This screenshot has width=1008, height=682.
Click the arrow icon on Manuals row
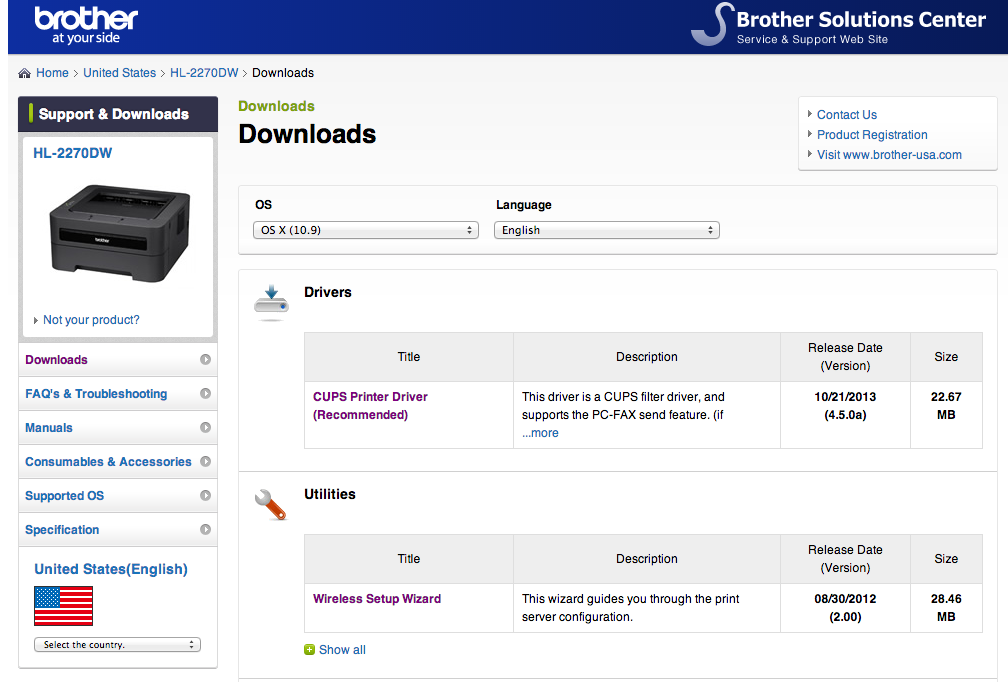(x=205, y=427)
